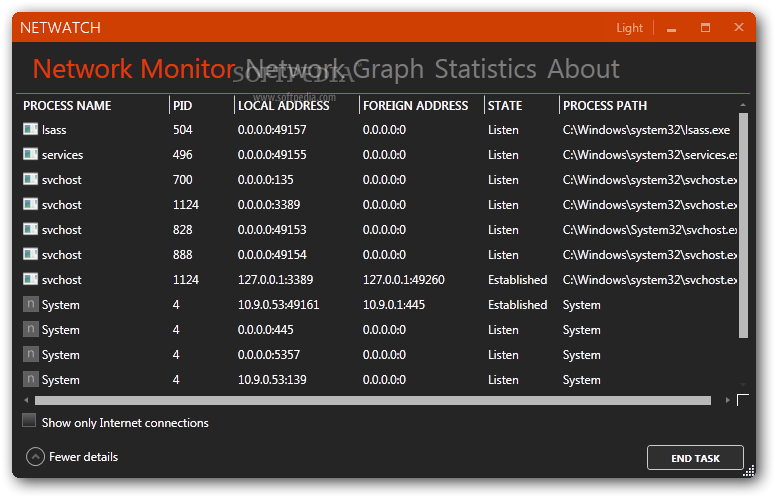This screenshot has height=498, width=776.
Task: Open the About tab
Action: click(x=583, y=68)
